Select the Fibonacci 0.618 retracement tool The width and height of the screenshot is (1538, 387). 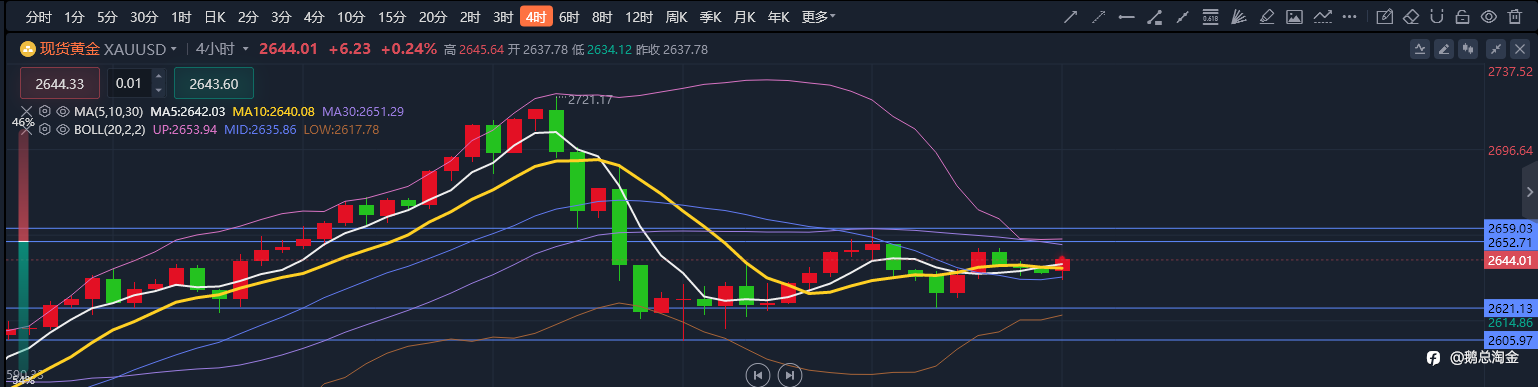pyautogui.click(x=1211, y=17)
